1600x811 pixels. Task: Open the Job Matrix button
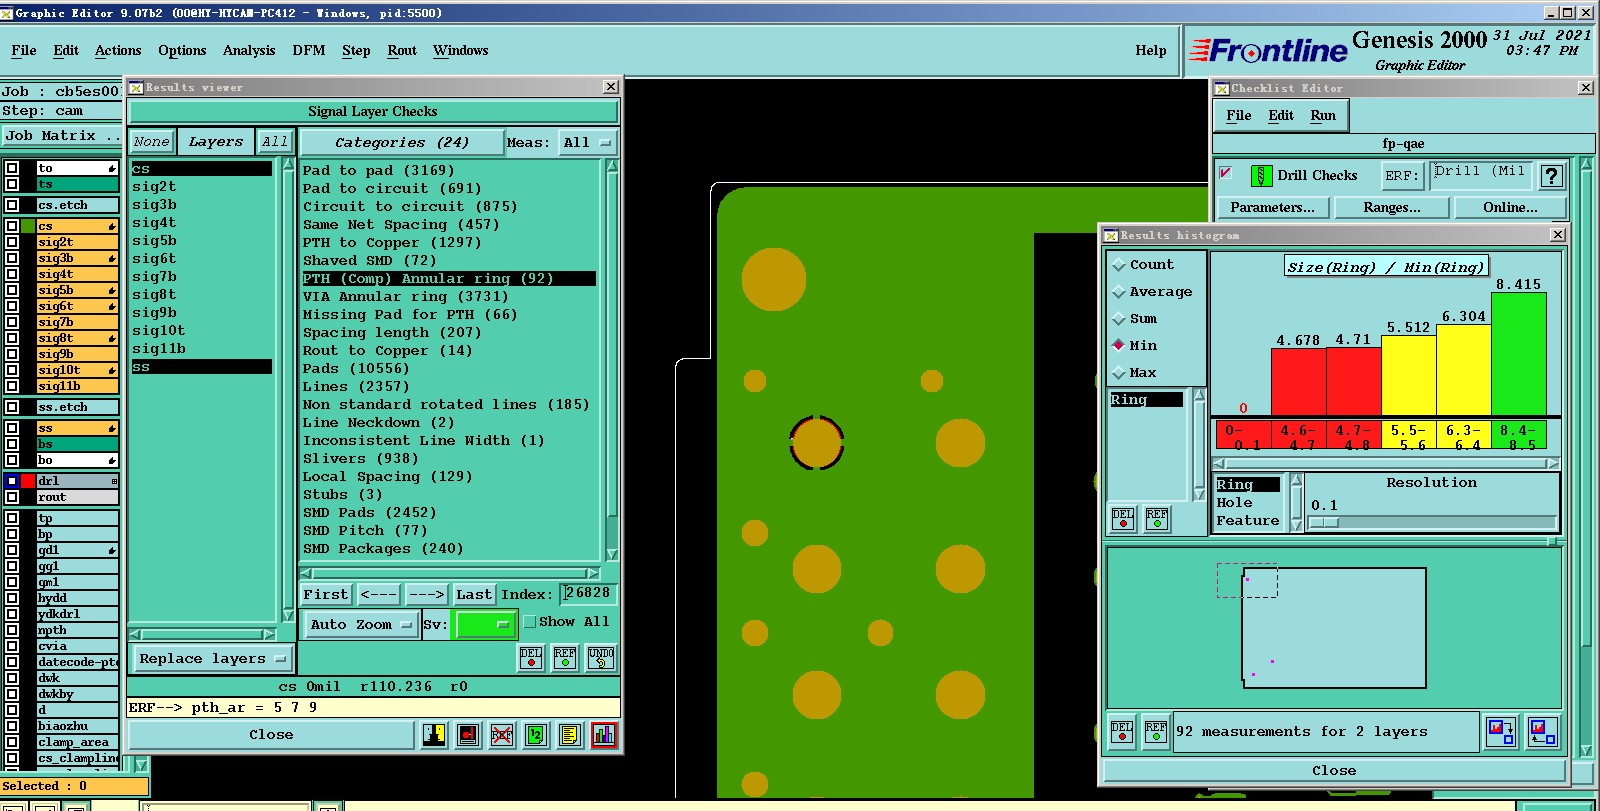click(x=61, y=136)
